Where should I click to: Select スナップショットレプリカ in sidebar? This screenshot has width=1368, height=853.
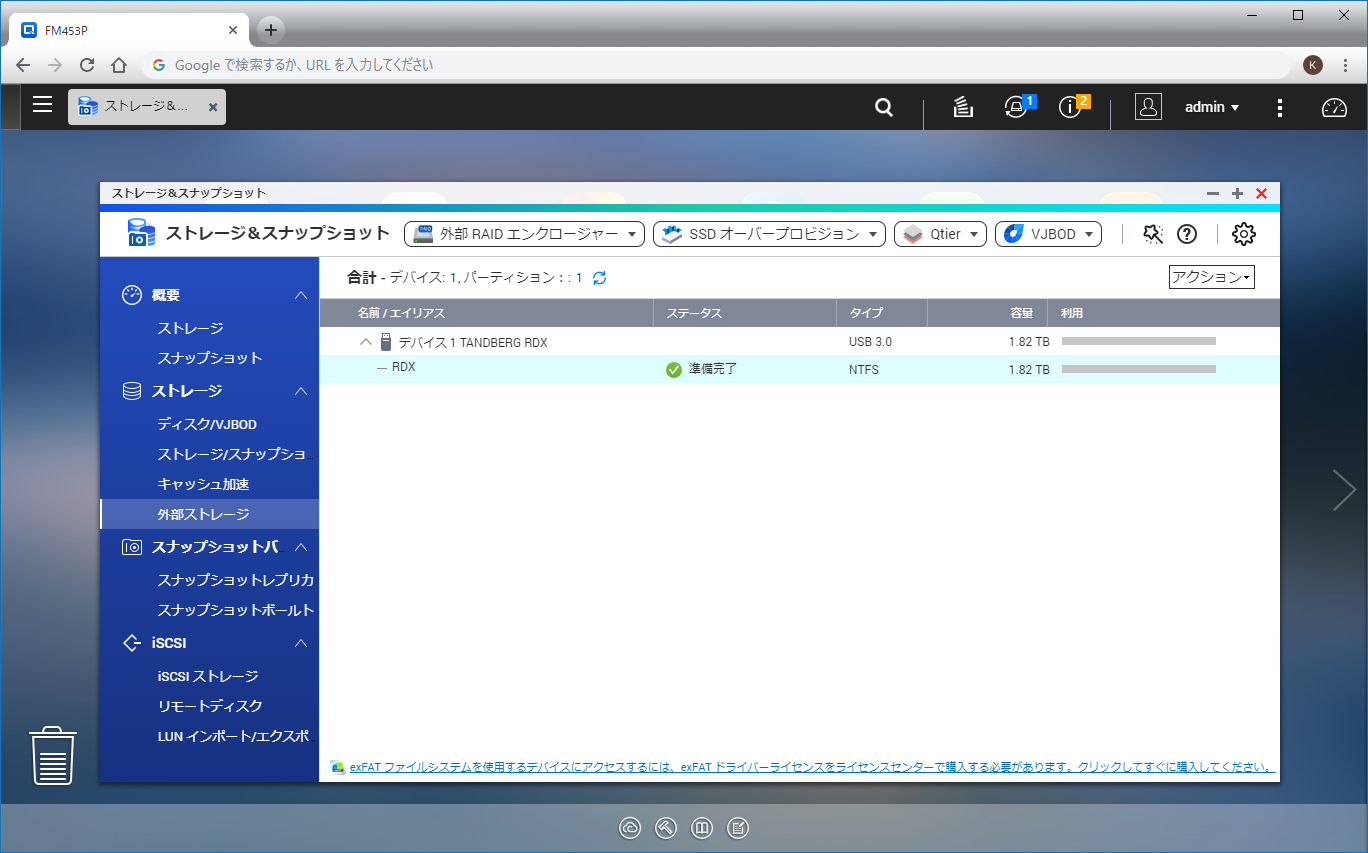click(236, 580)
